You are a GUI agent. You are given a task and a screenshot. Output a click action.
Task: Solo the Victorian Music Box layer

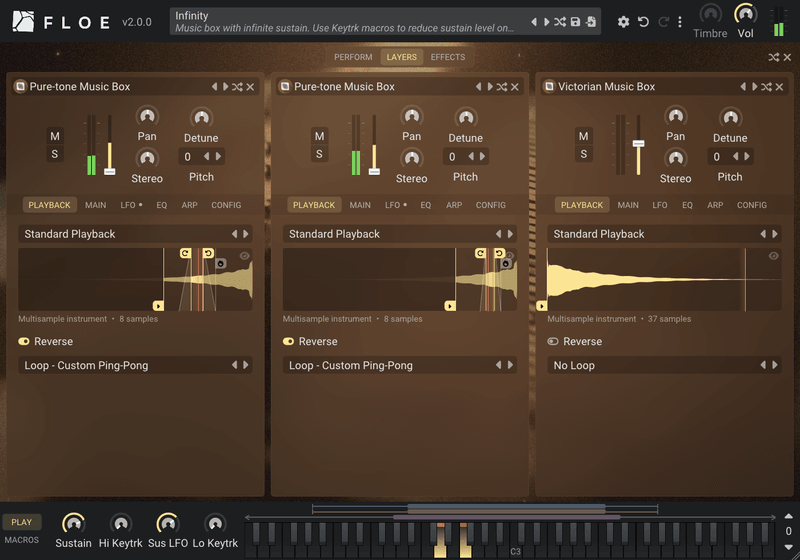(584, 154)
